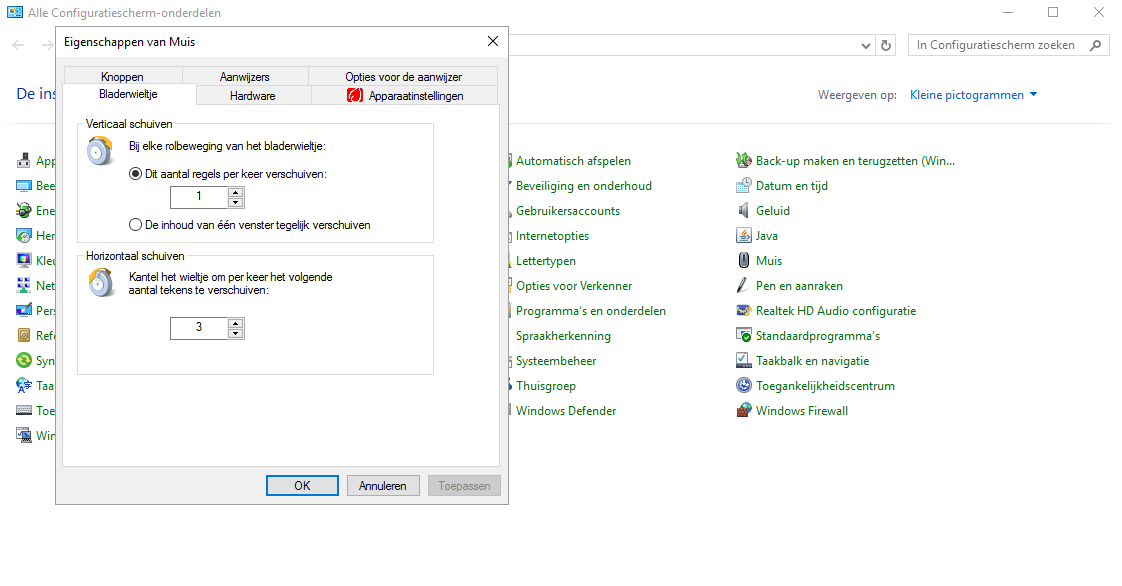Click the red Apparaatinstellingen tab icon
This screenshot has width=1122, height=586.
355,95
